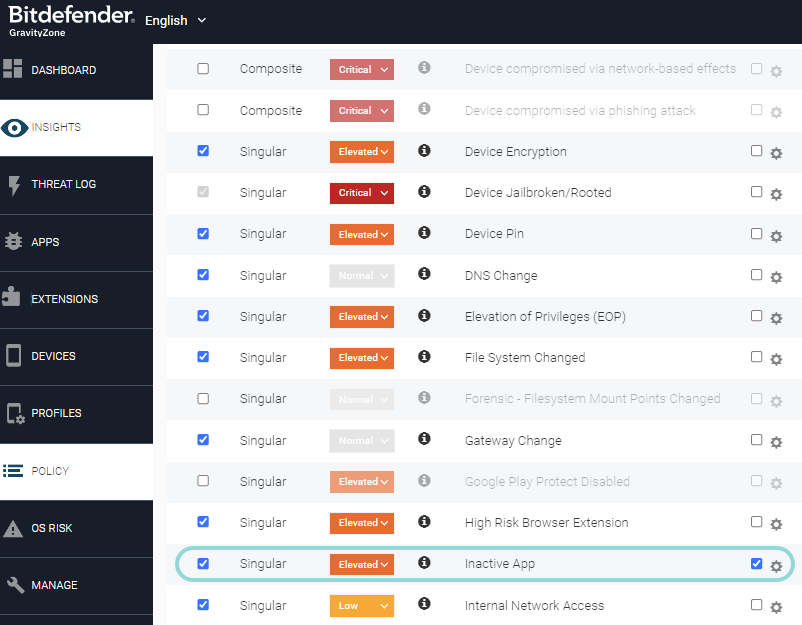Select the High Risk Browser Extension row
Screen dimensions: 802x625
click(x=546, y=522)
